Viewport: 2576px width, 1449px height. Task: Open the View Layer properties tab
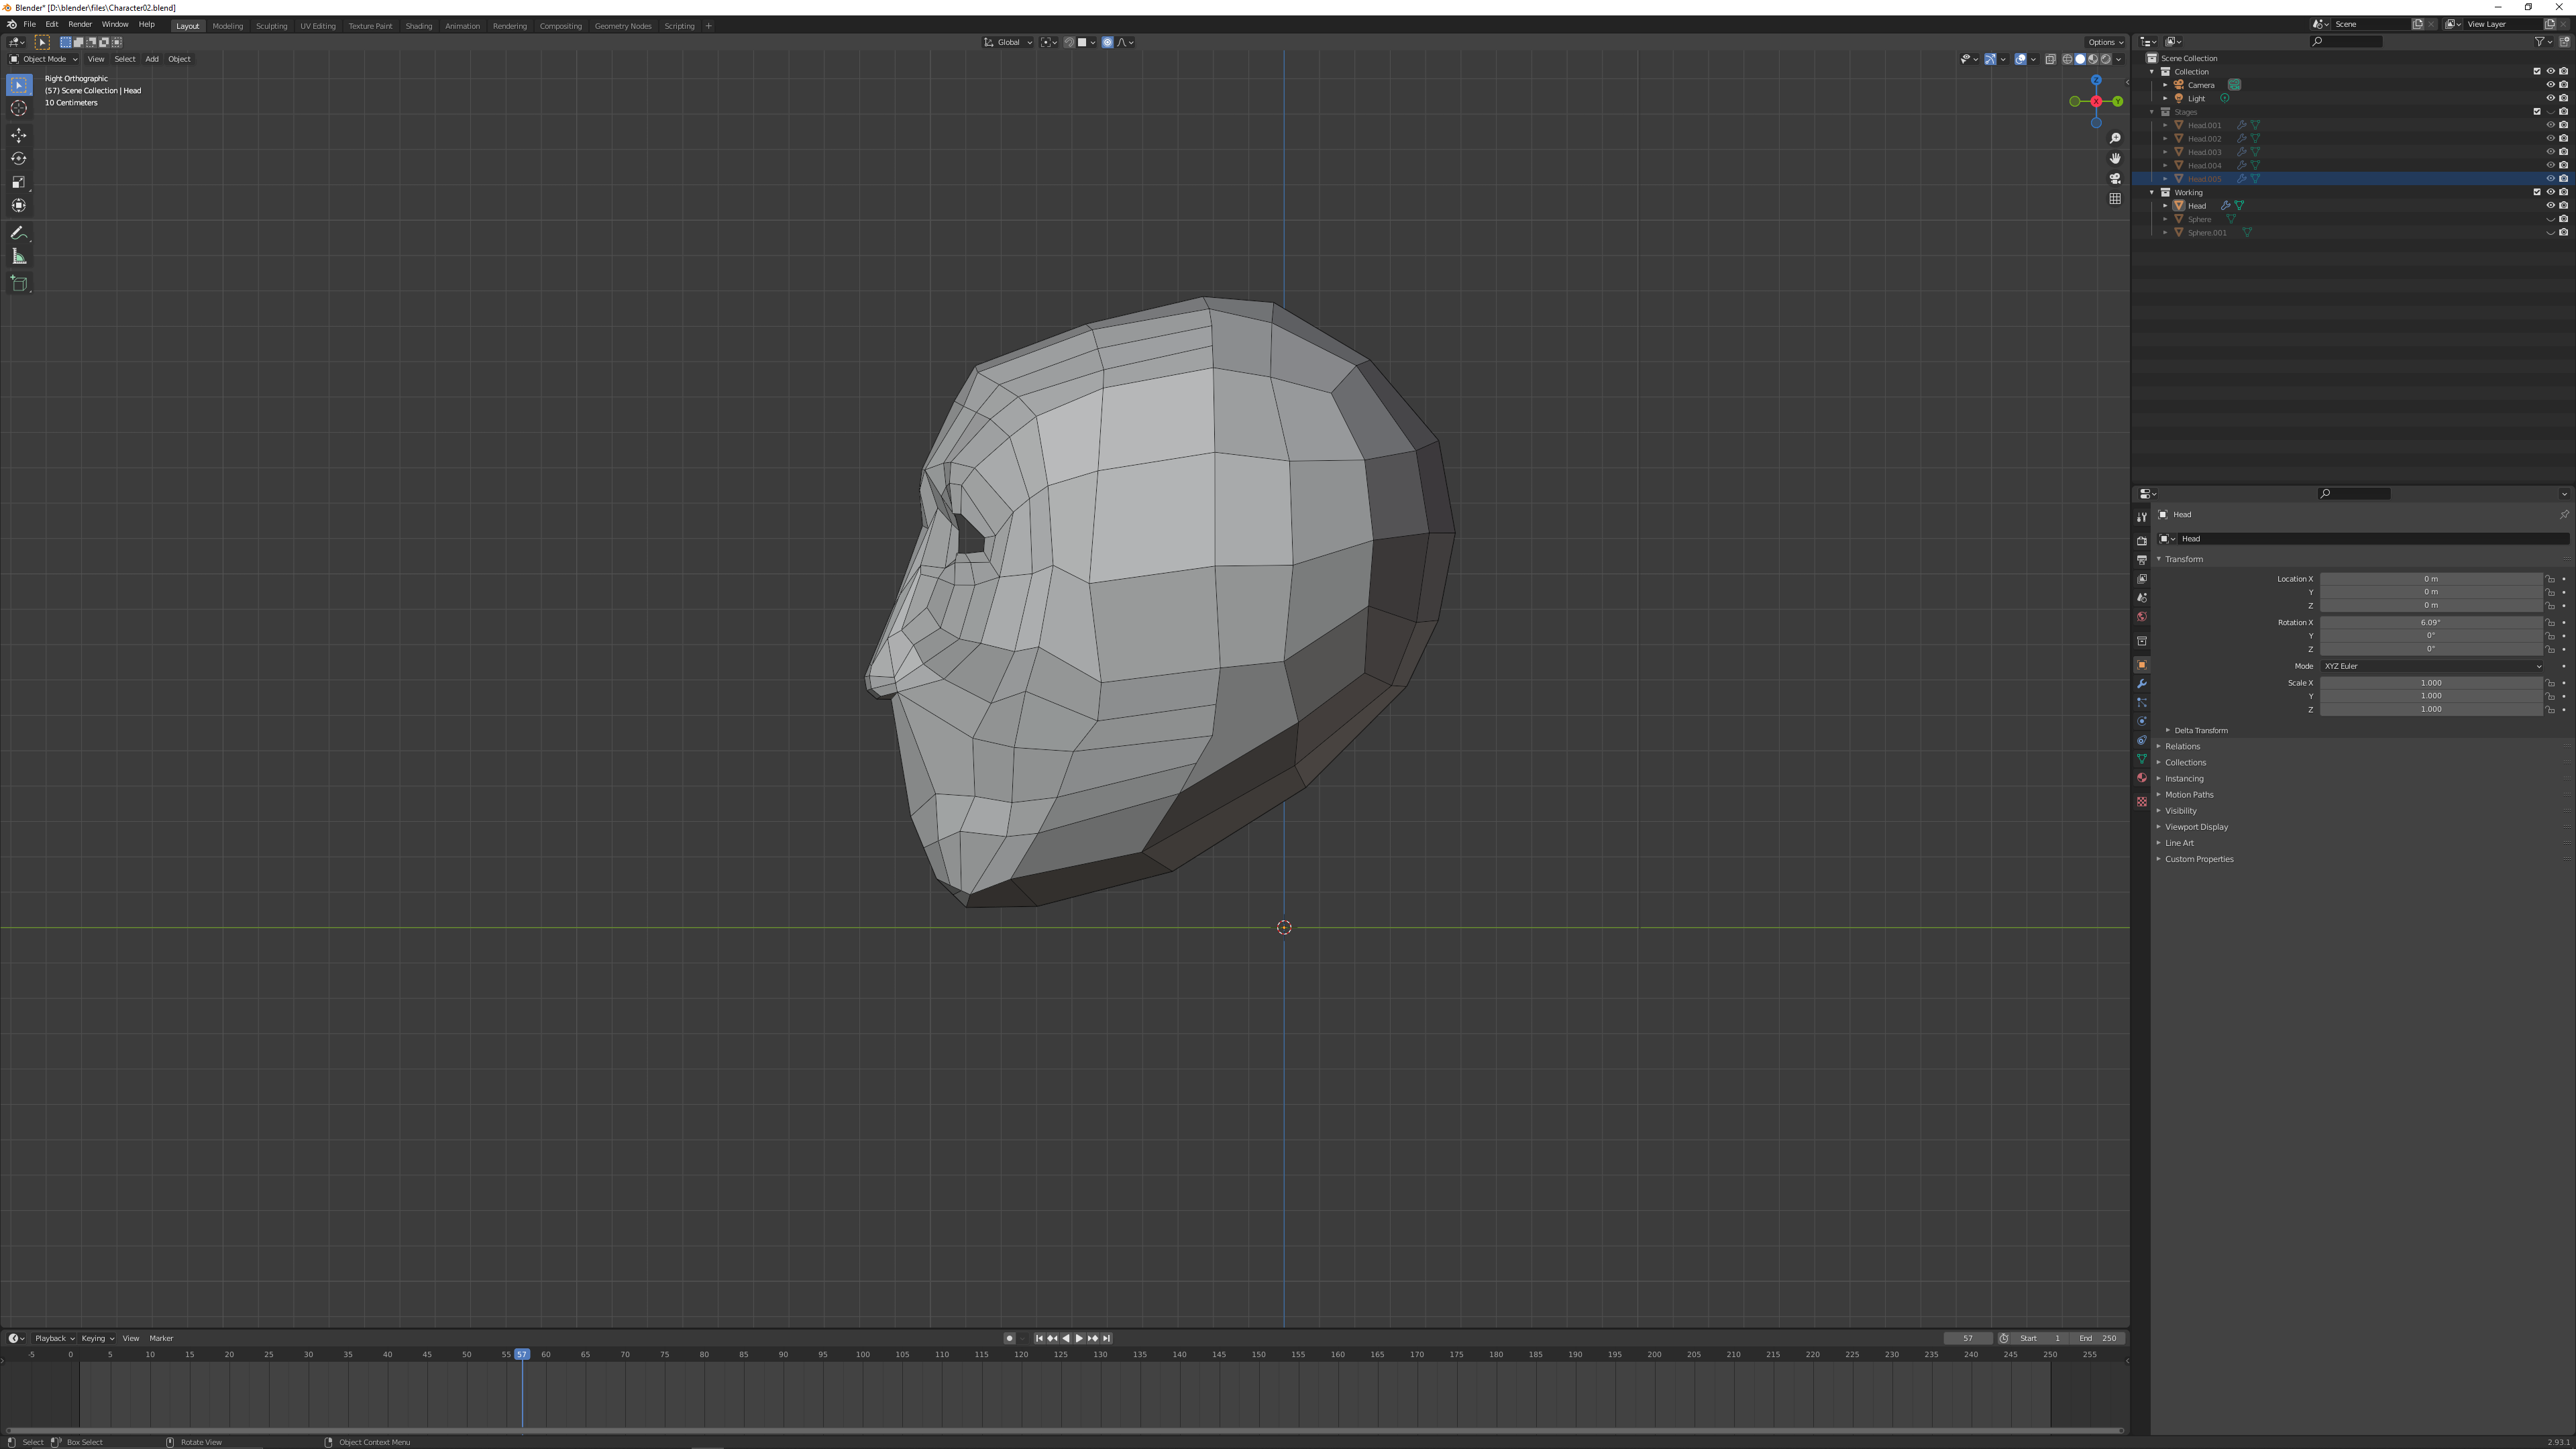pyautogui.click(x=2142, y=579)
